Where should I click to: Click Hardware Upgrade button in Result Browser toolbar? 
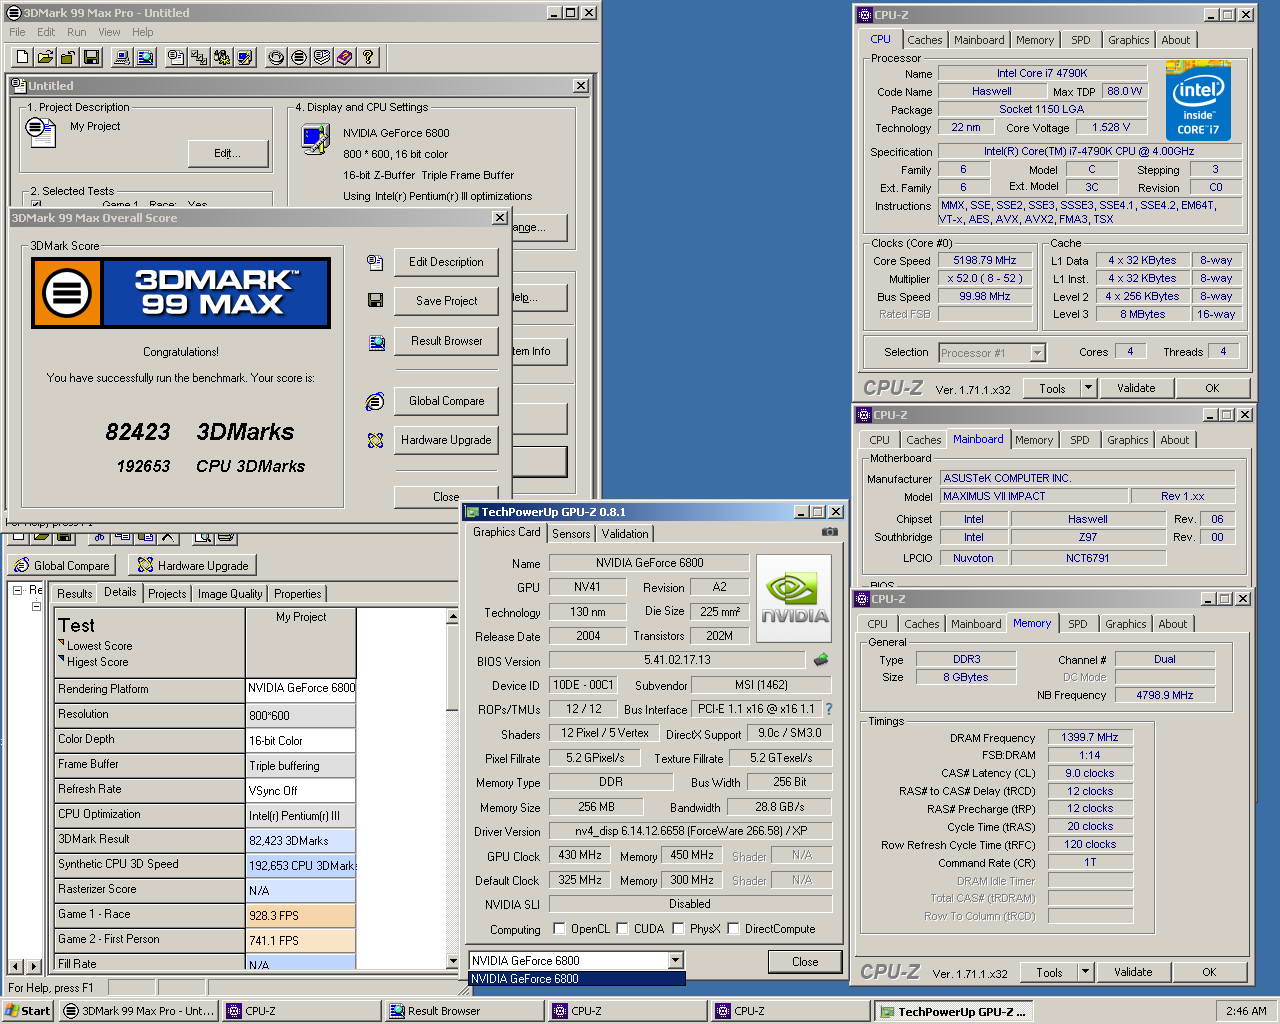pyautogui.click(x=193, y=566)
